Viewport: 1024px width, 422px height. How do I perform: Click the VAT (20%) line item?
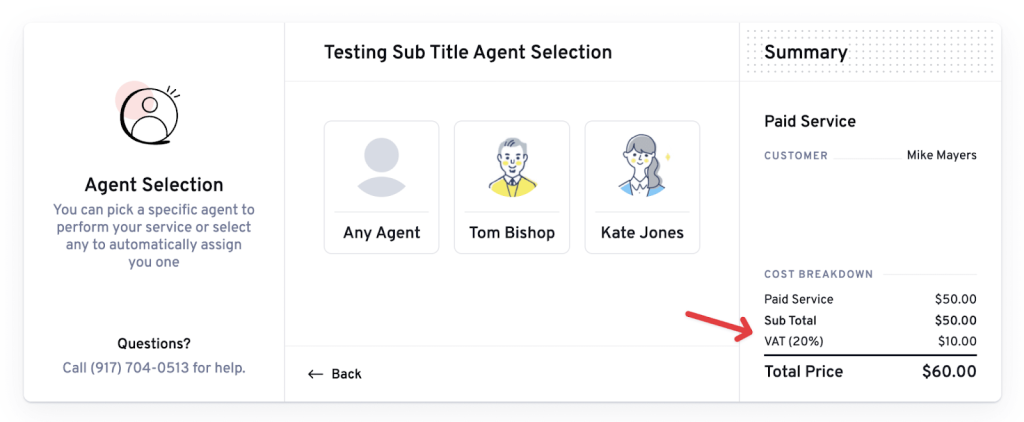(x=792, y=342)
